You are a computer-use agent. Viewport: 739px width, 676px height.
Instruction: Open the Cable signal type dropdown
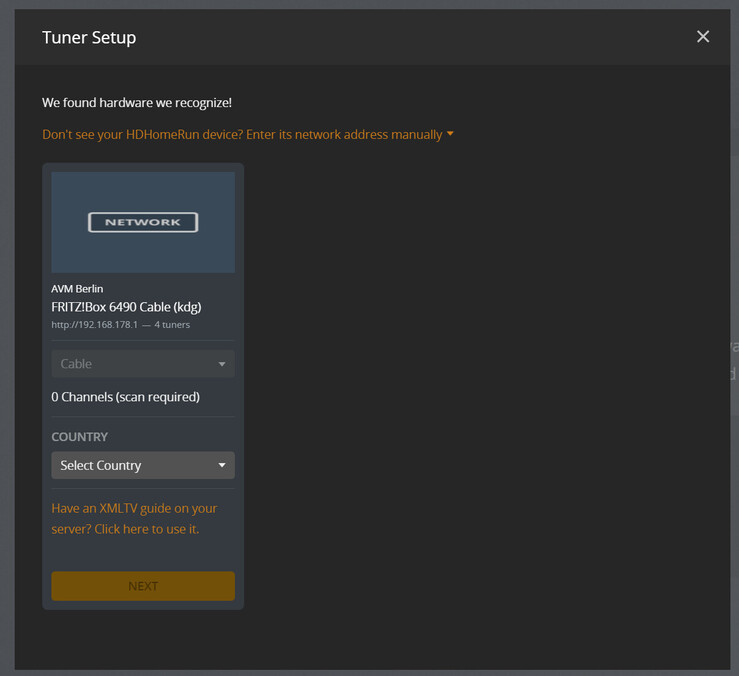[143, 363]
